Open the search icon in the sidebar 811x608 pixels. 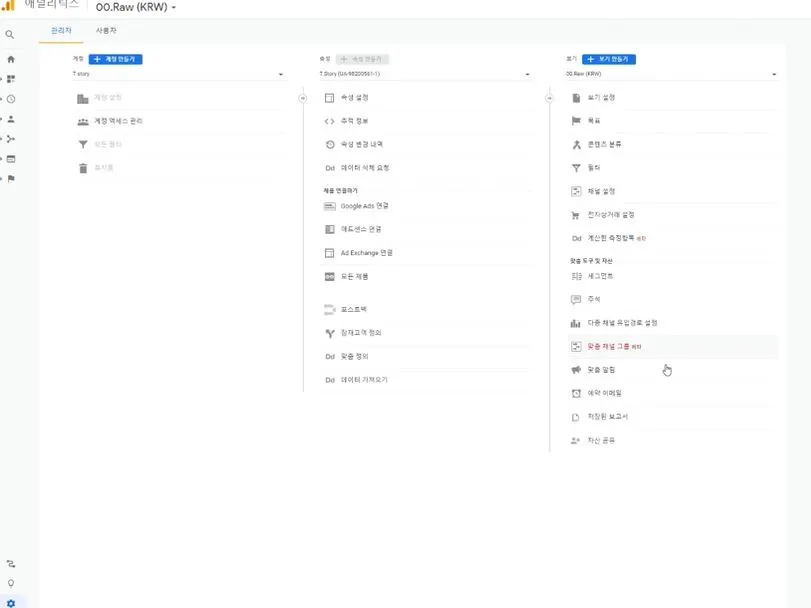10,35
